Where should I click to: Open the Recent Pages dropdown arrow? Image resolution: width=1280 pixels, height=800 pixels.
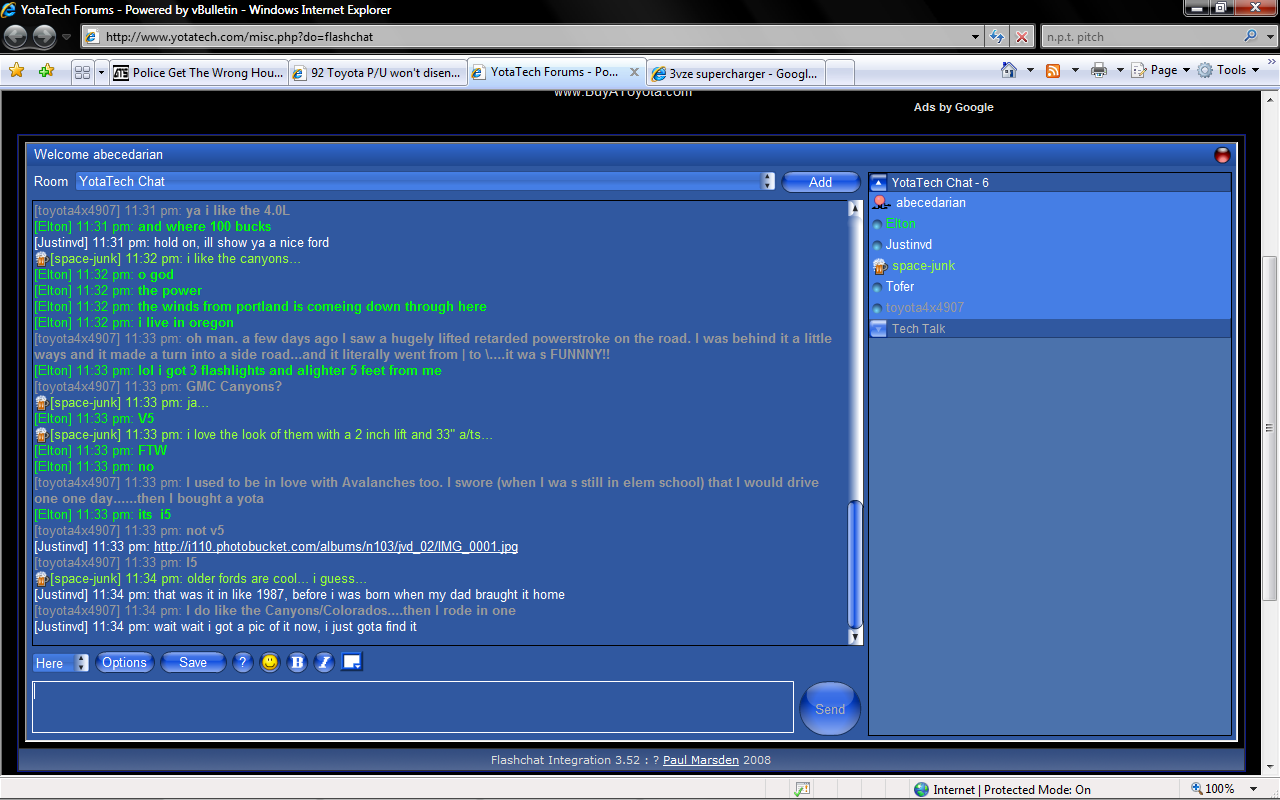tap(67, 37)
